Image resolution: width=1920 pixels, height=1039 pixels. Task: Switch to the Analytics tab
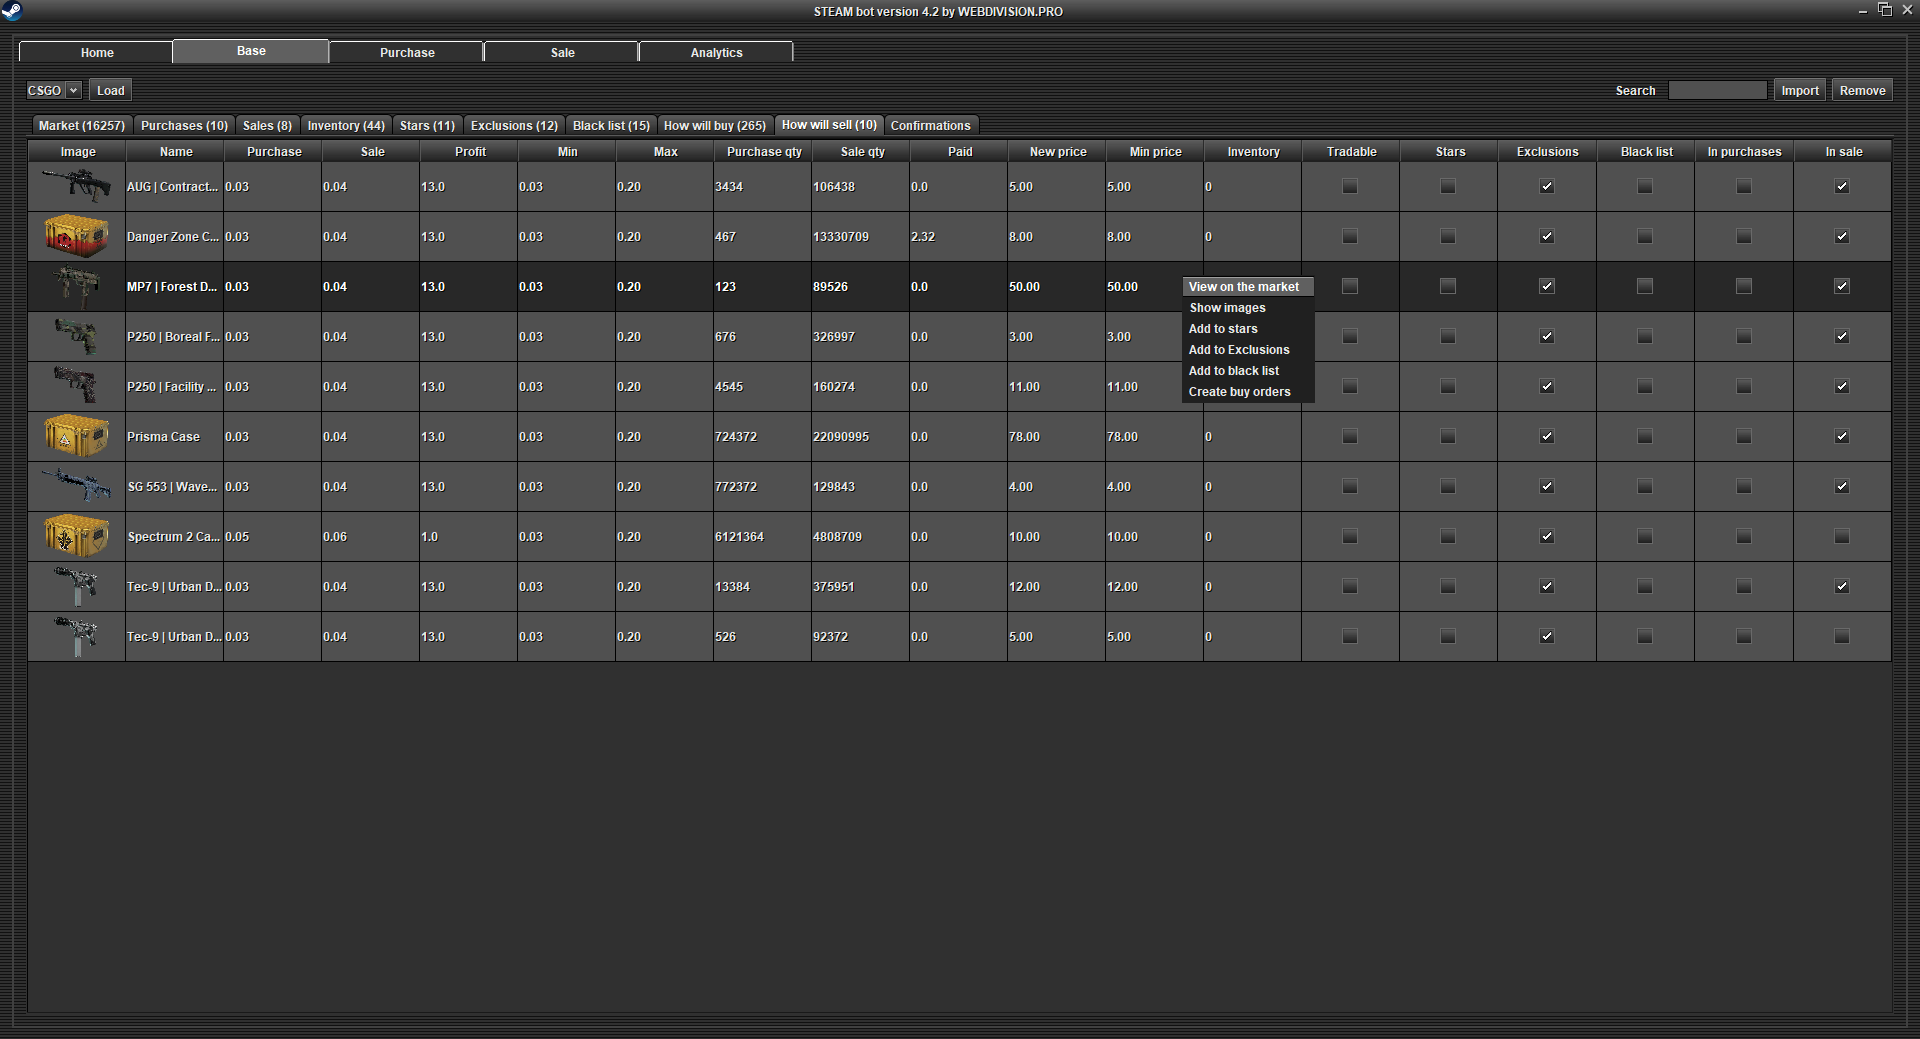pyautogui.click(x=716, y=52)
